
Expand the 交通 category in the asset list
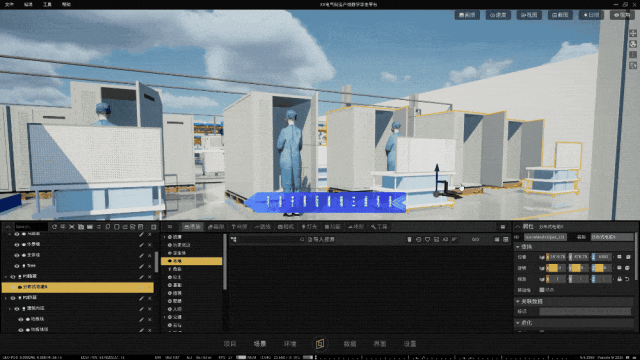[165, 317]
